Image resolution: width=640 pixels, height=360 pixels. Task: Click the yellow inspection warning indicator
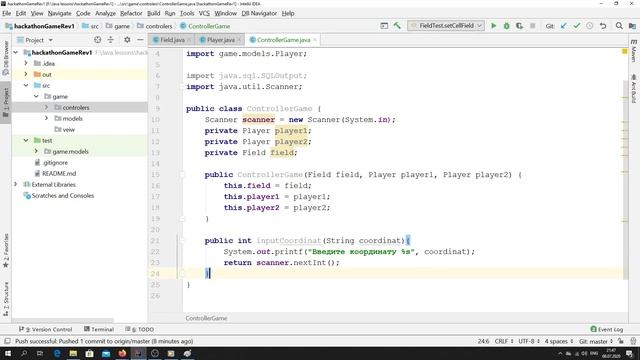coord(624,51)
